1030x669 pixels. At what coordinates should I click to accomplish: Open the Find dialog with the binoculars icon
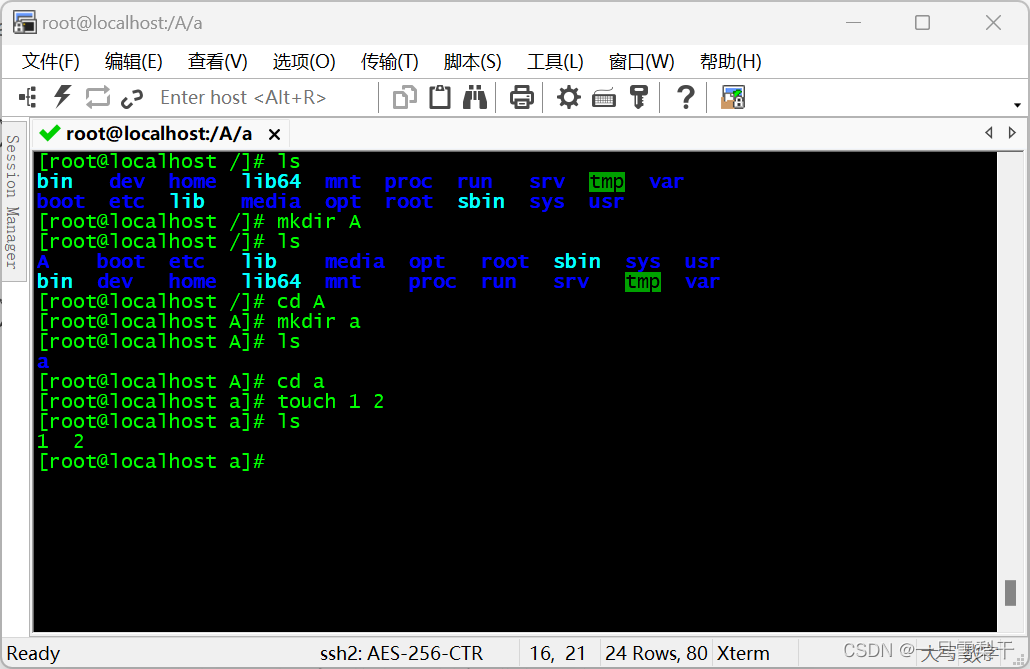tap(475, 97)
